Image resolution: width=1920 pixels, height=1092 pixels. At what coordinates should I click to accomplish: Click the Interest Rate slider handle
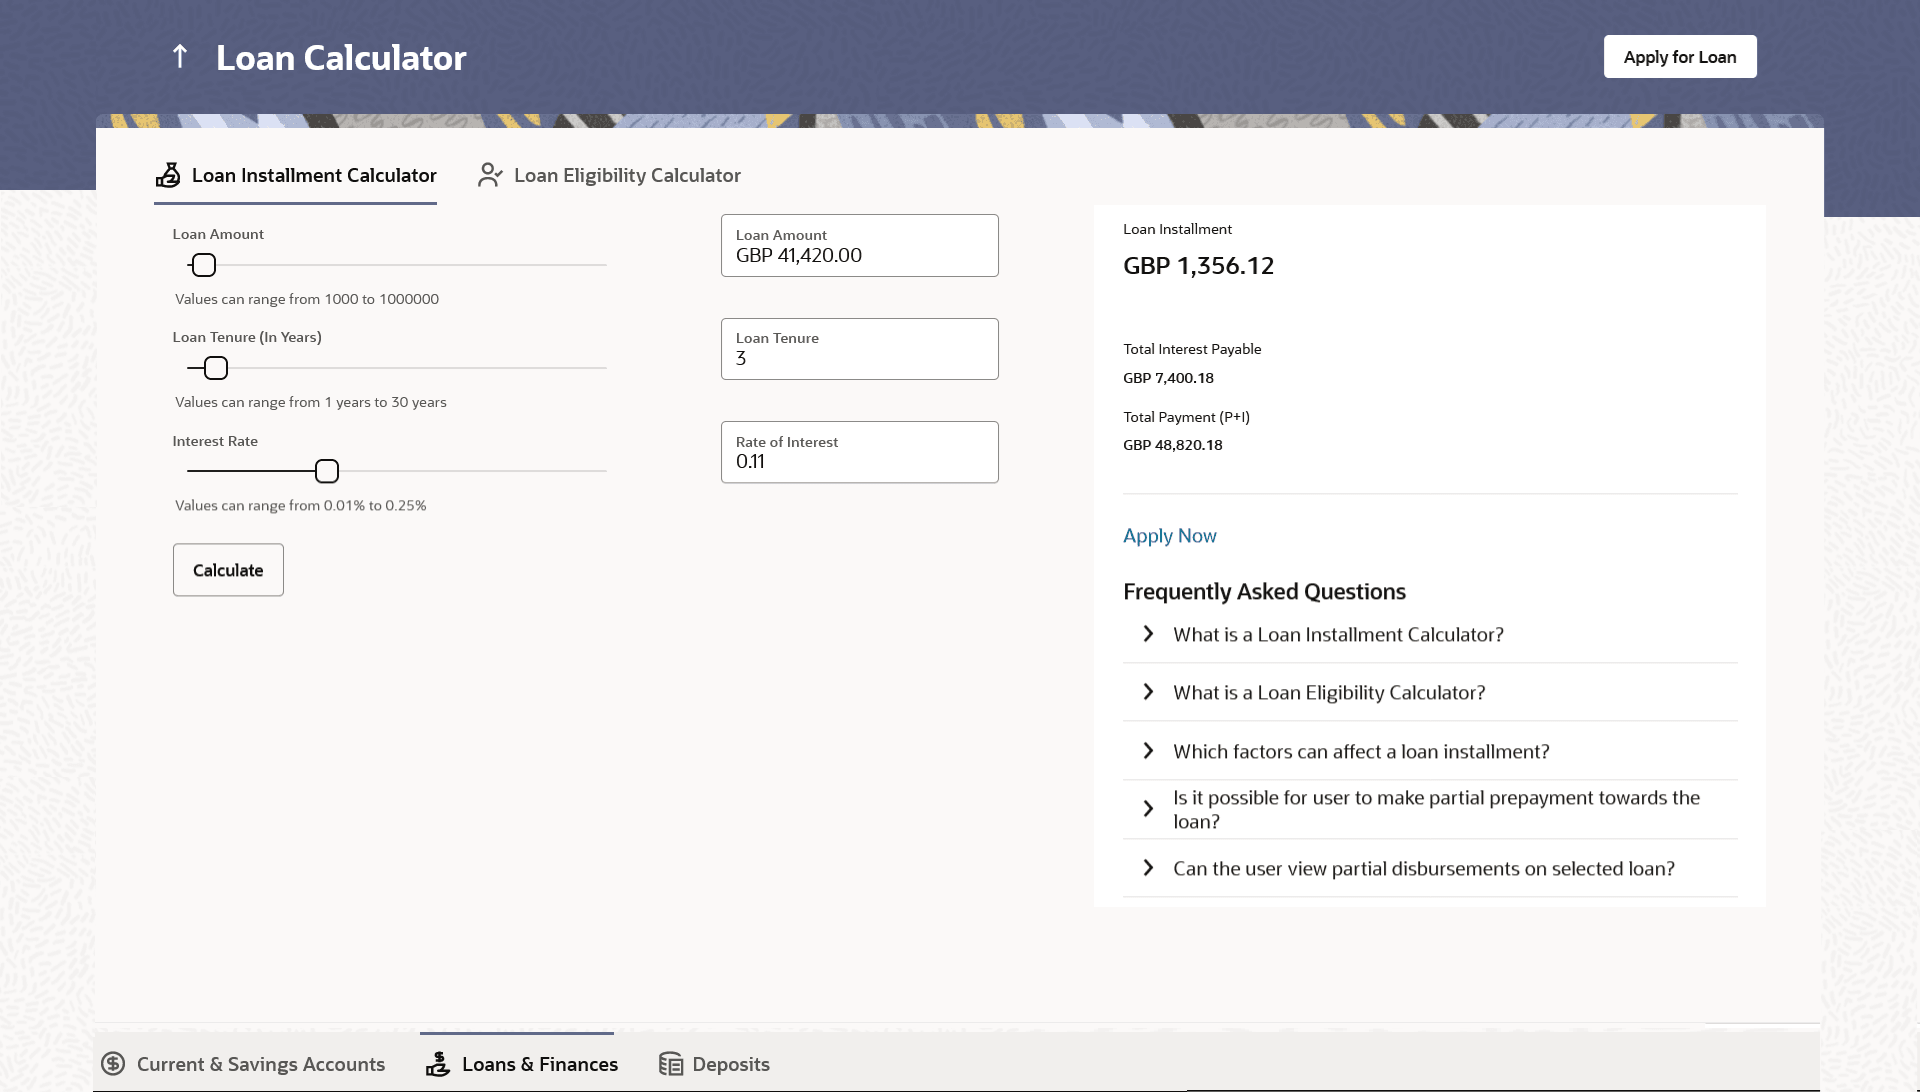[x=327, y=471]
